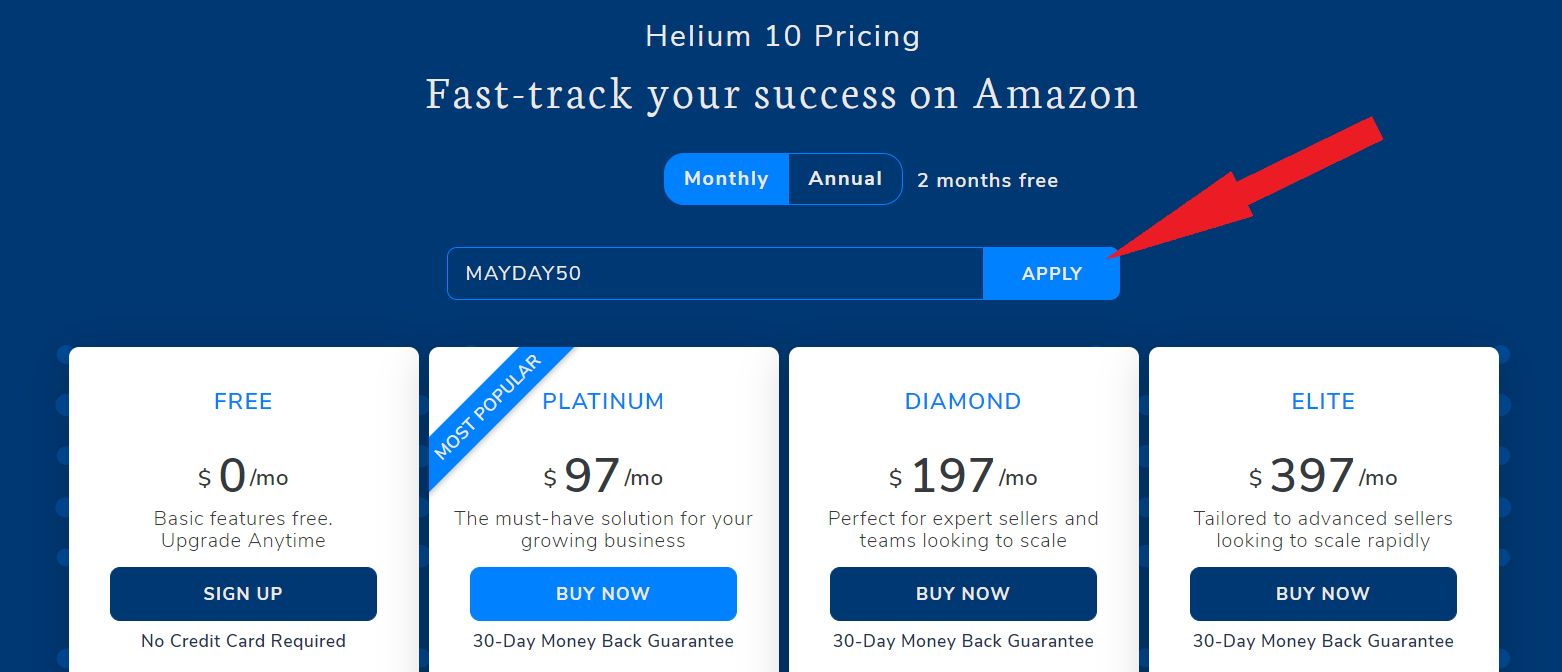Click the FREE plan title
The image size is (1562, 672).
[x=243, y=401]
